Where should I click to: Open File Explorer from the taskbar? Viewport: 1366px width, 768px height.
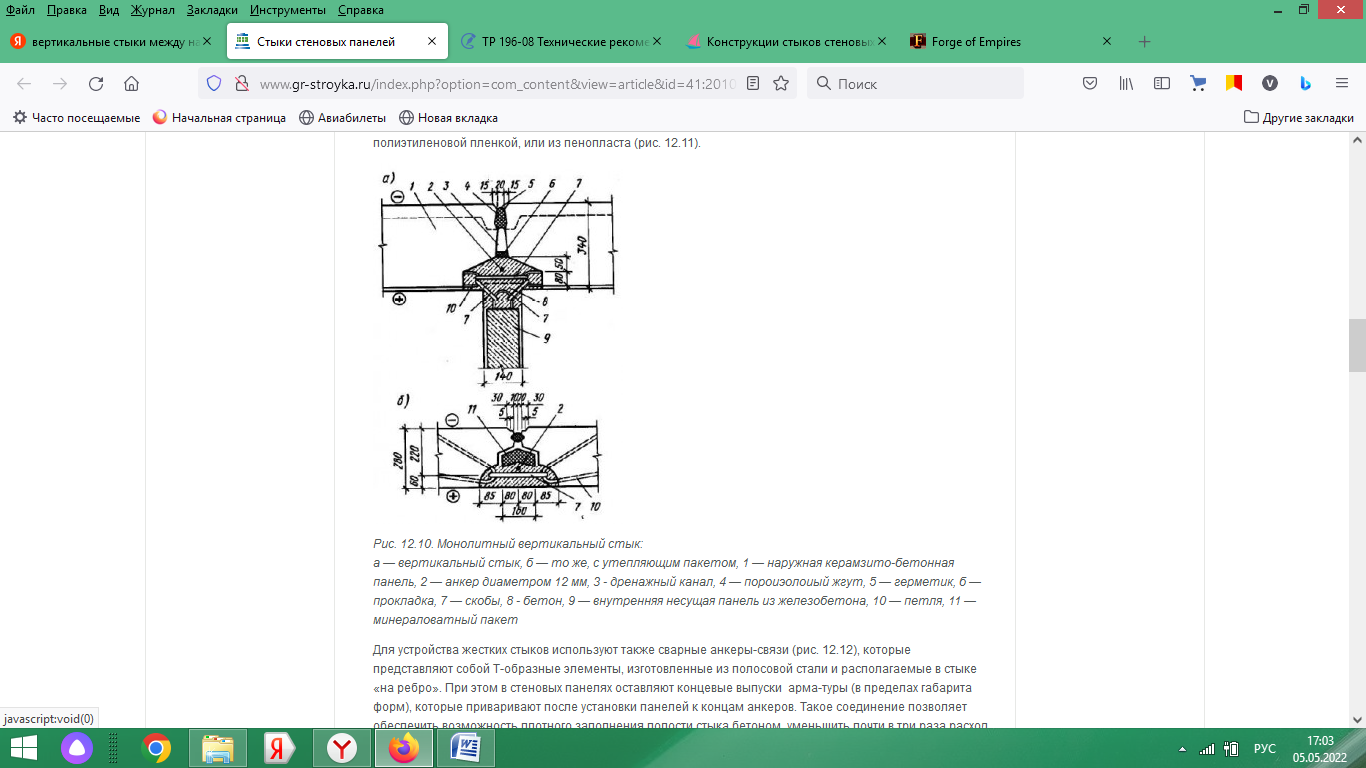tap(217, 748)
